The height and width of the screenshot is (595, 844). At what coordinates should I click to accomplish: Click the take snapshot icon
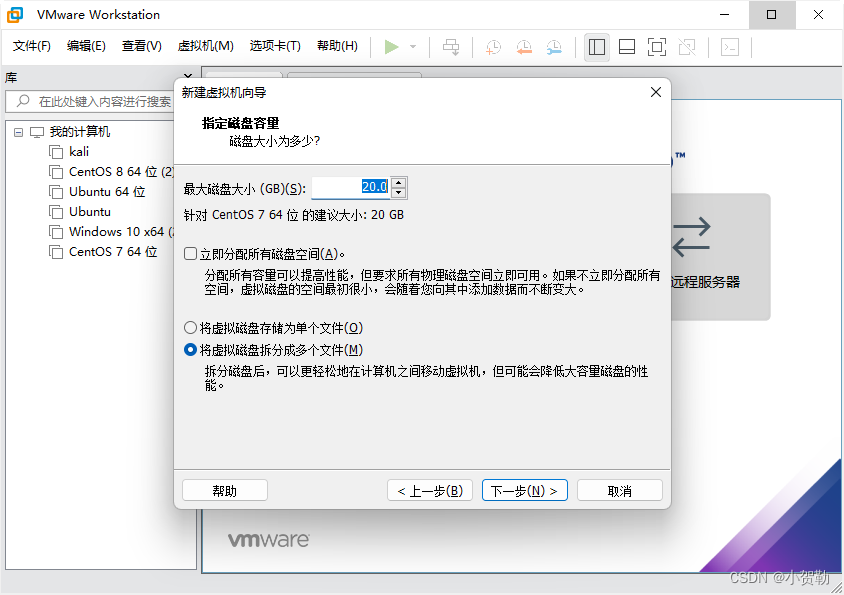(x=493, y=47)
